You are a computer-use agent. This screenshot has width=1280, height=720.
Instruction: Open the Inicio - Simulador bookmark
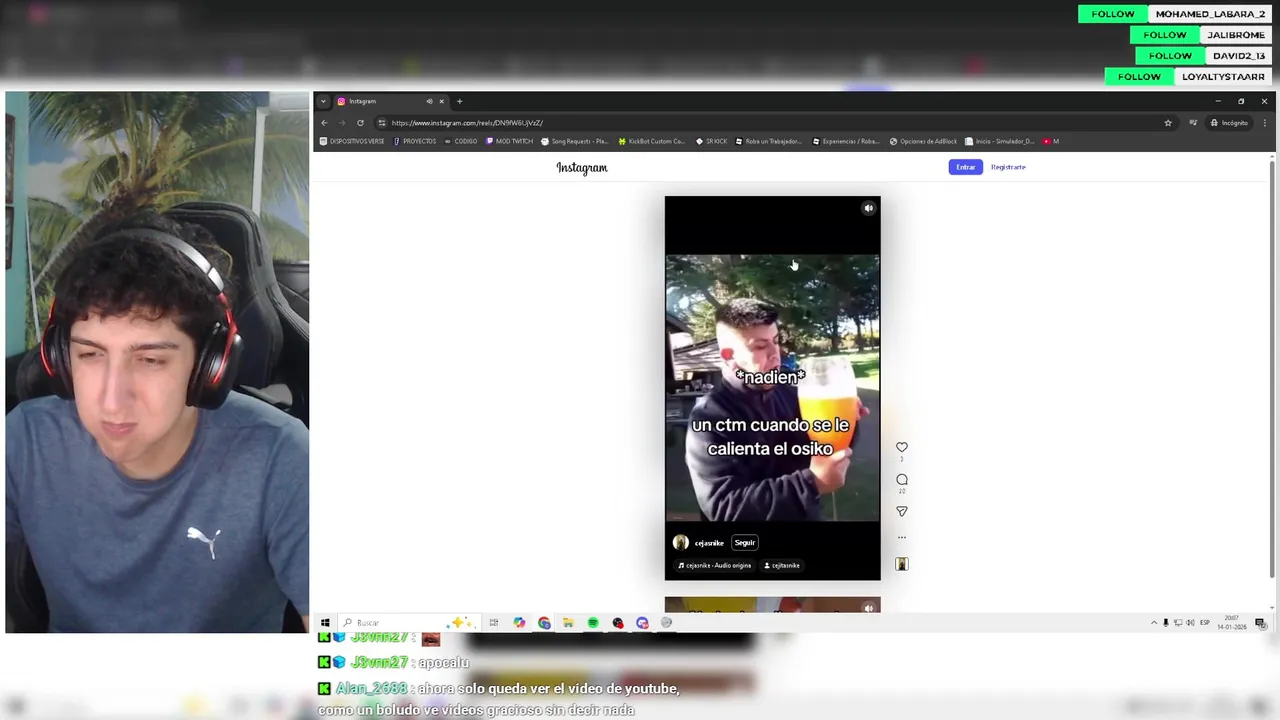point(999,141)
